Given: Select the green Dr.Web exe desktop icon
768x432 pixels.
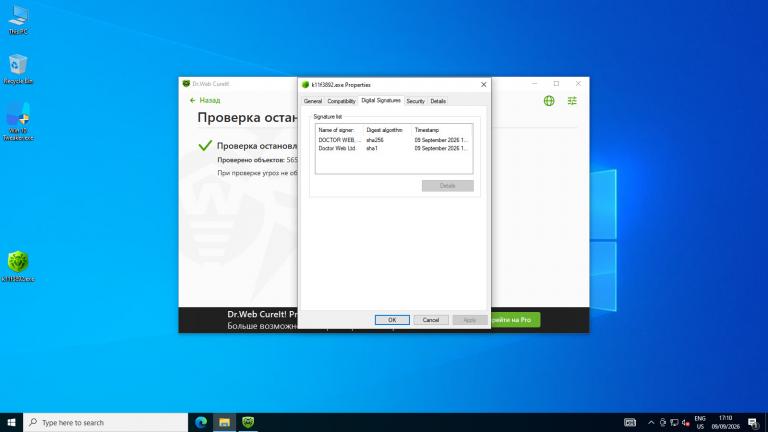Looking at the screenshot, I should tap(18, 266).
